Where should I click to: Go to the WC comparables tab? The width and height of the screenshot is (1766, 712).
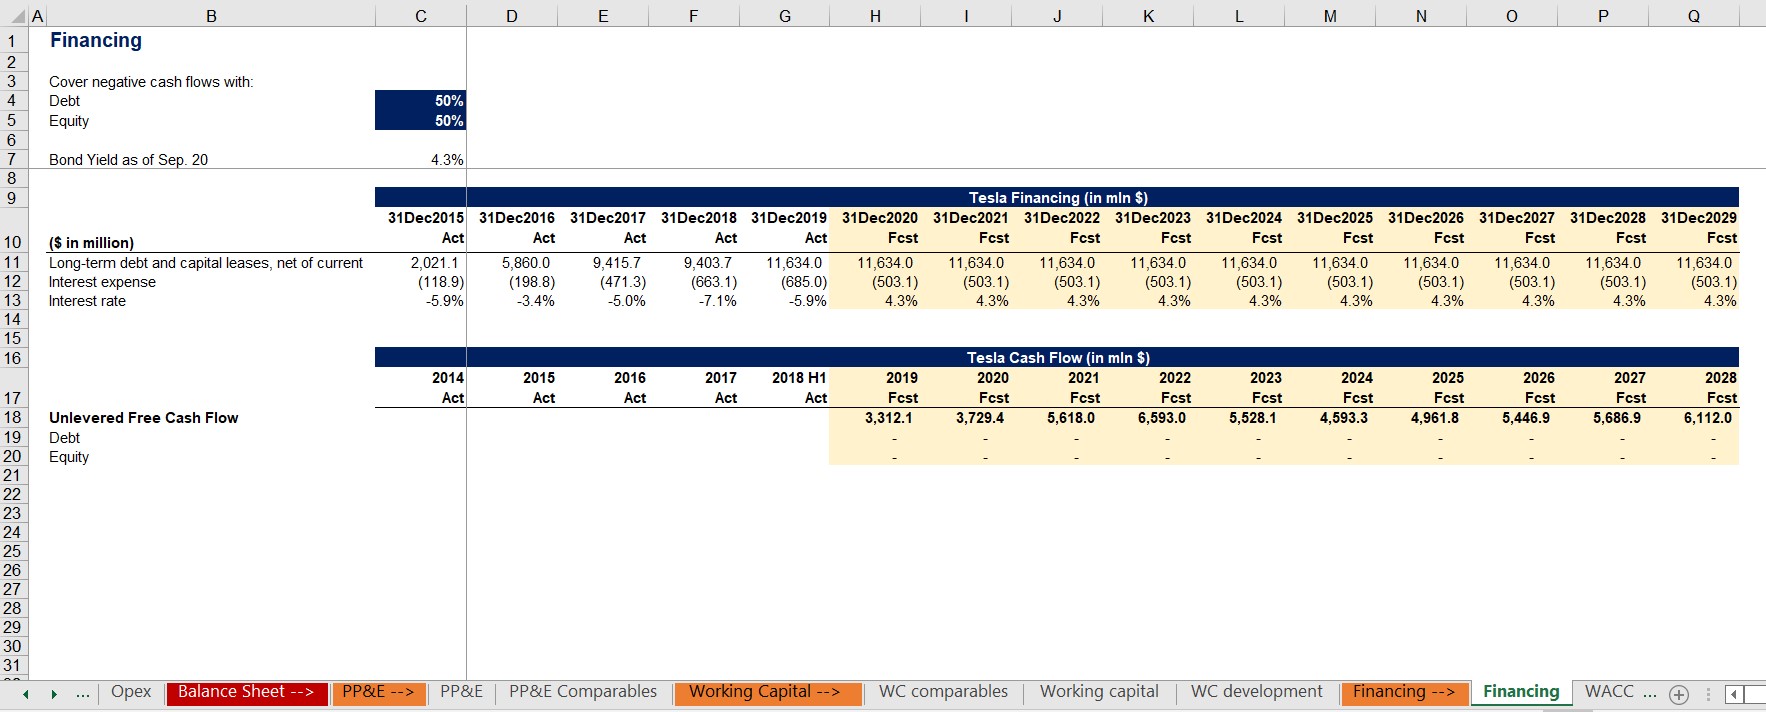[x=943, y=692]
